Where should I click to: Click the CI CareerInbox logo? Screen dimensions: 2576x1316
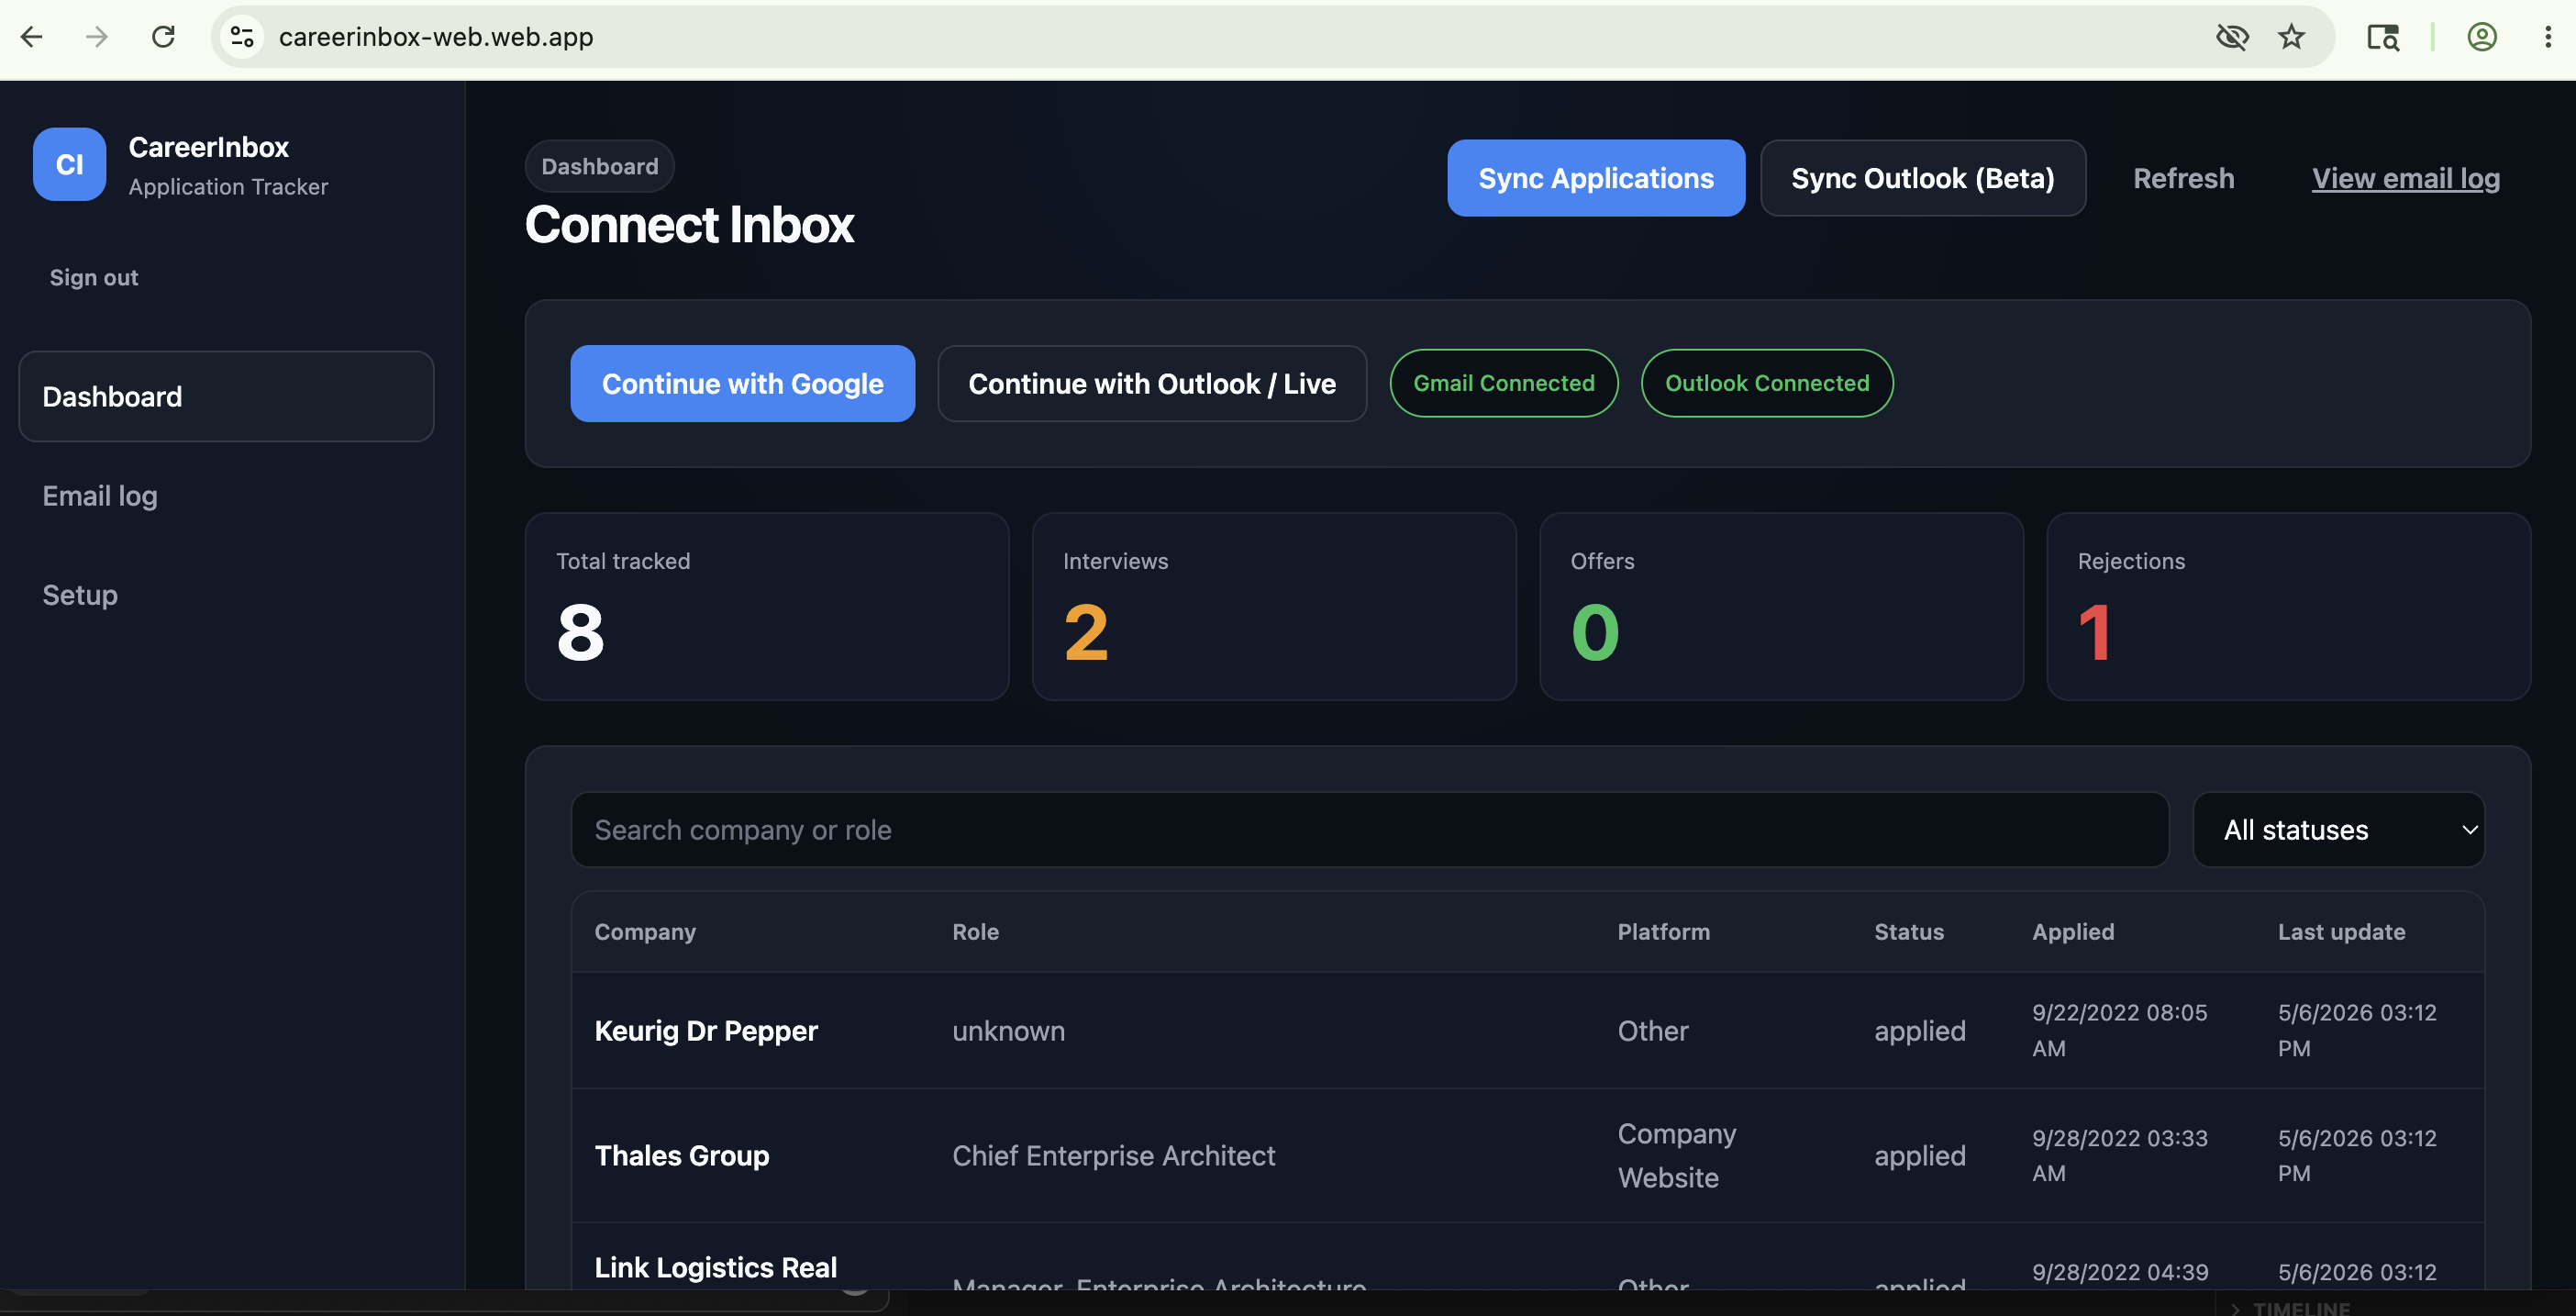click(69, 164)
